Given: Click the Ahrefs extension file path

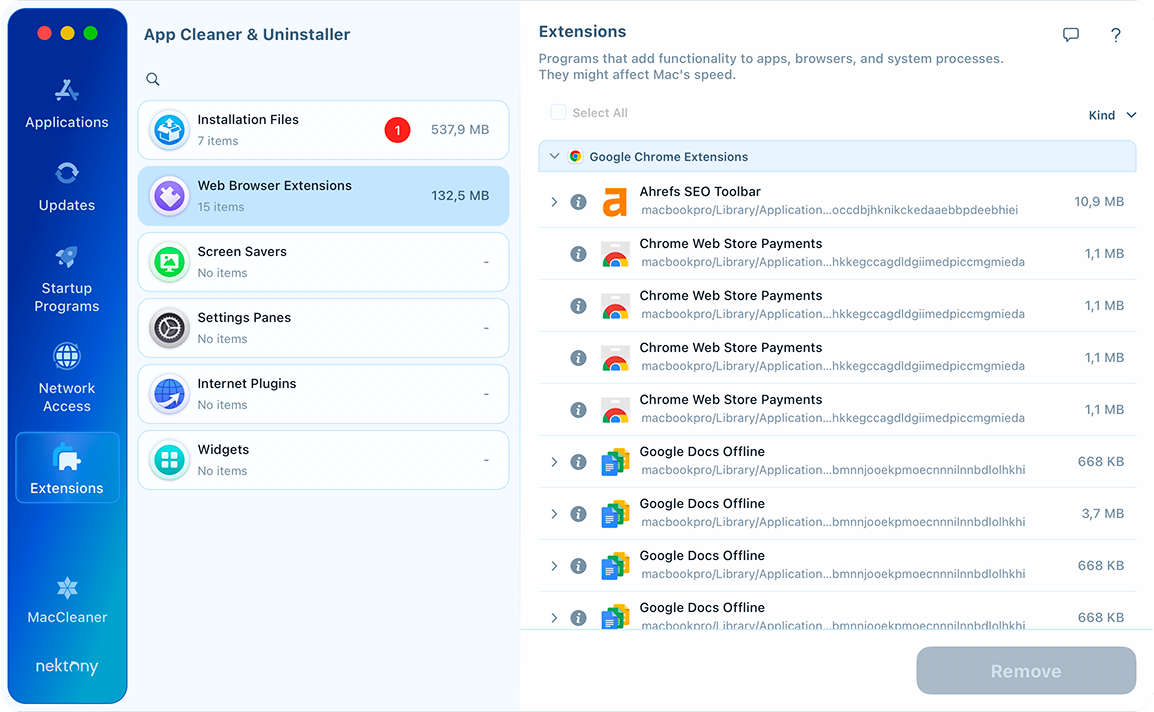Looking at the screenshot, I should [829, 211].
